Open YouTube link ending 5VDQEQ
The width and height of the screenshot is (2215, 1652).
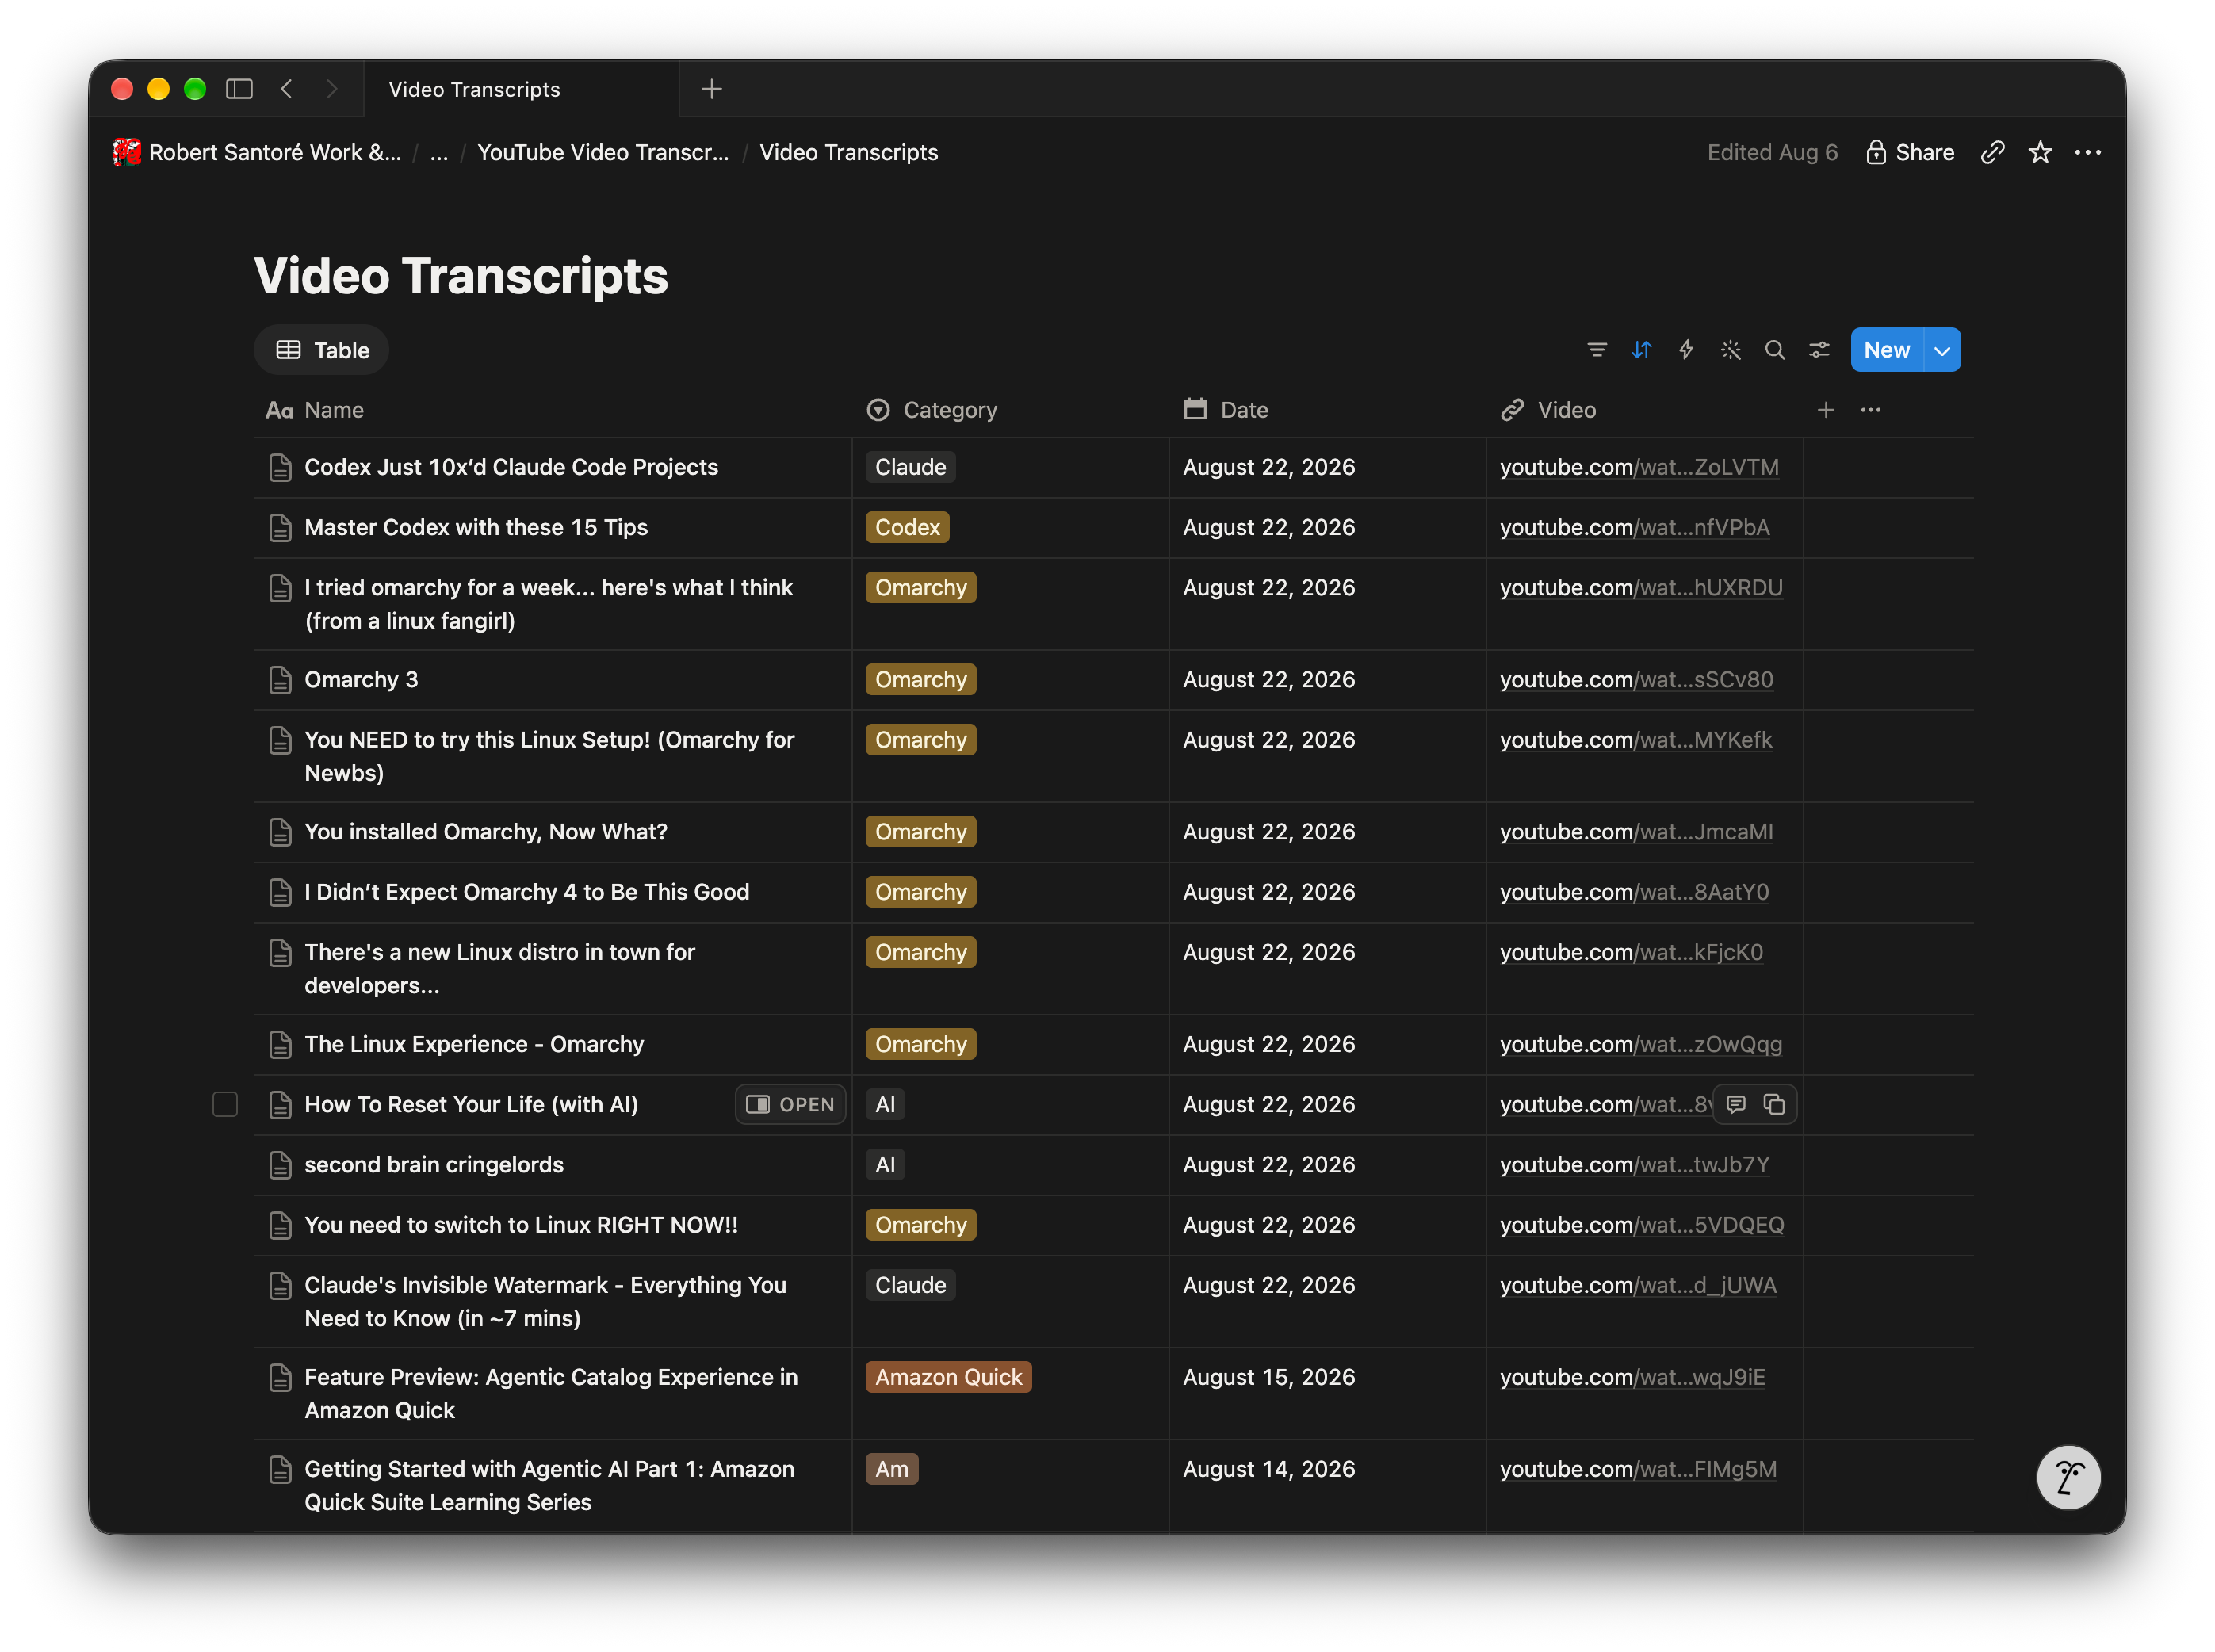pyautogui.click(x=1641, y=1225)
